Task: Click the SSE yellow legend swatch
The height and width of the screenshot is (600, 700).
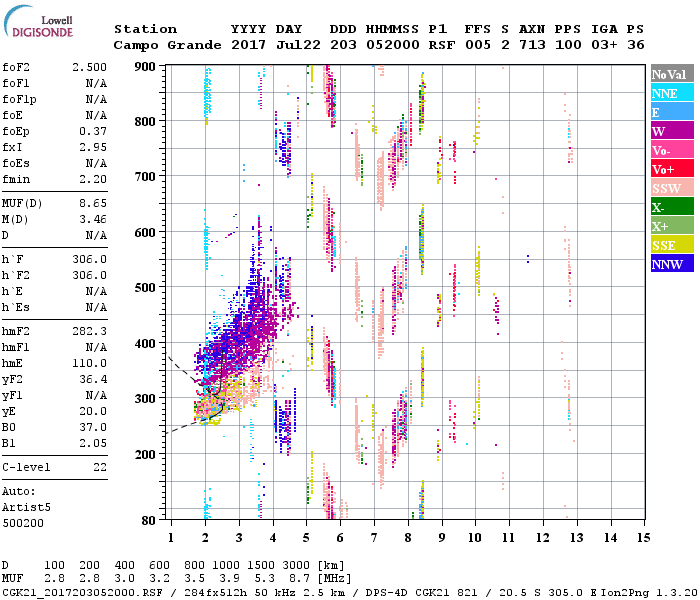Action: [x=671, y=245]
